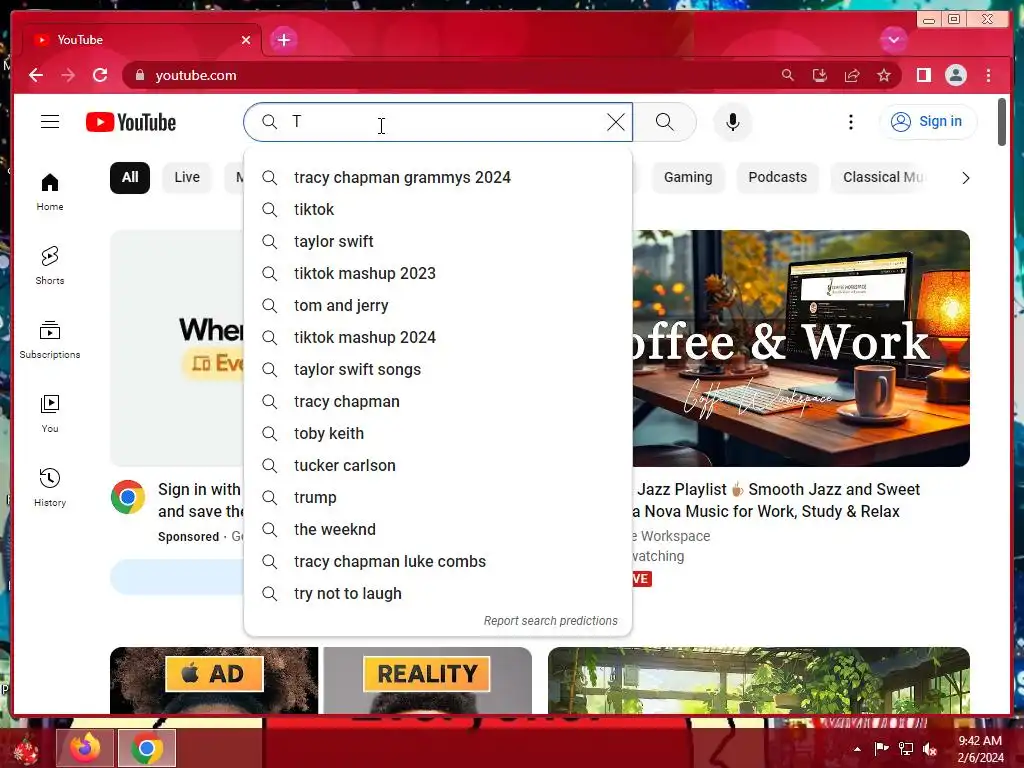Open Firefox from the taskbar

coord(85,748)
